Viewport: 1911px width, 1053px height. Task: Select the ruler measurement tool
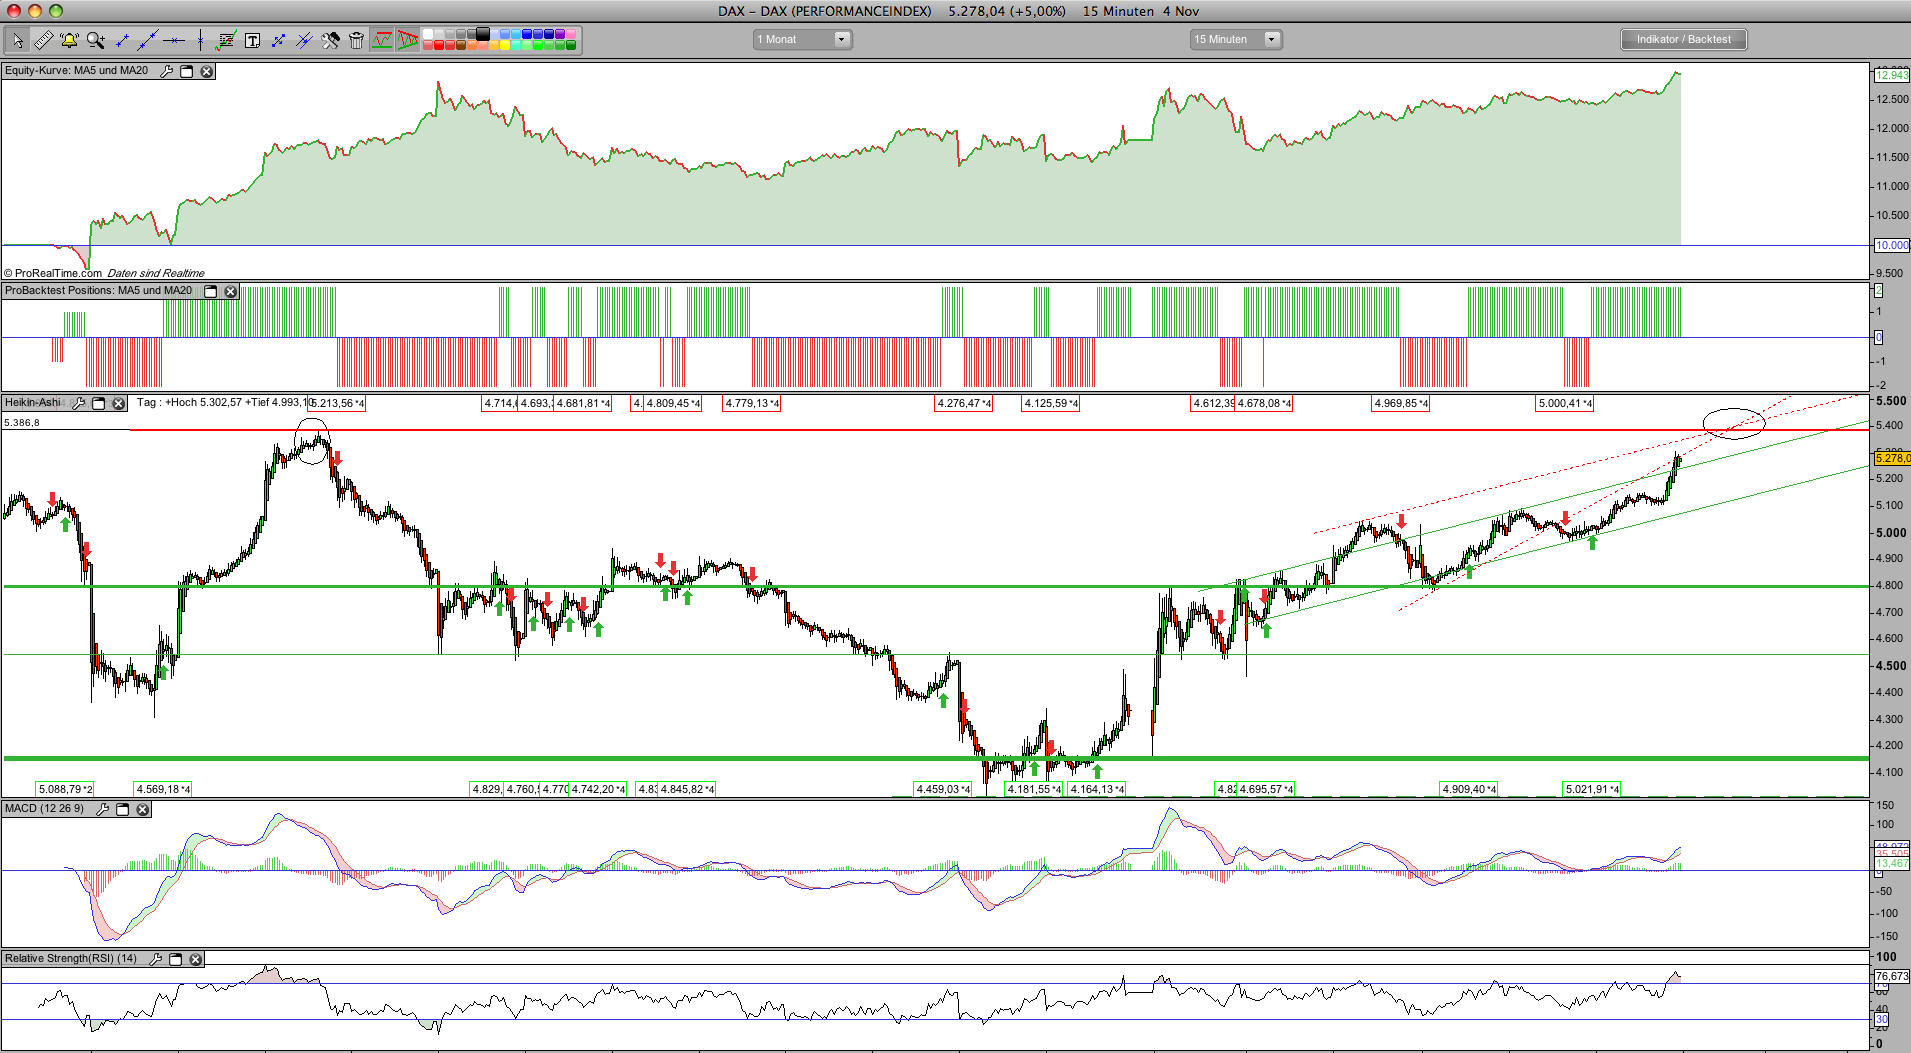pos(43,40)
